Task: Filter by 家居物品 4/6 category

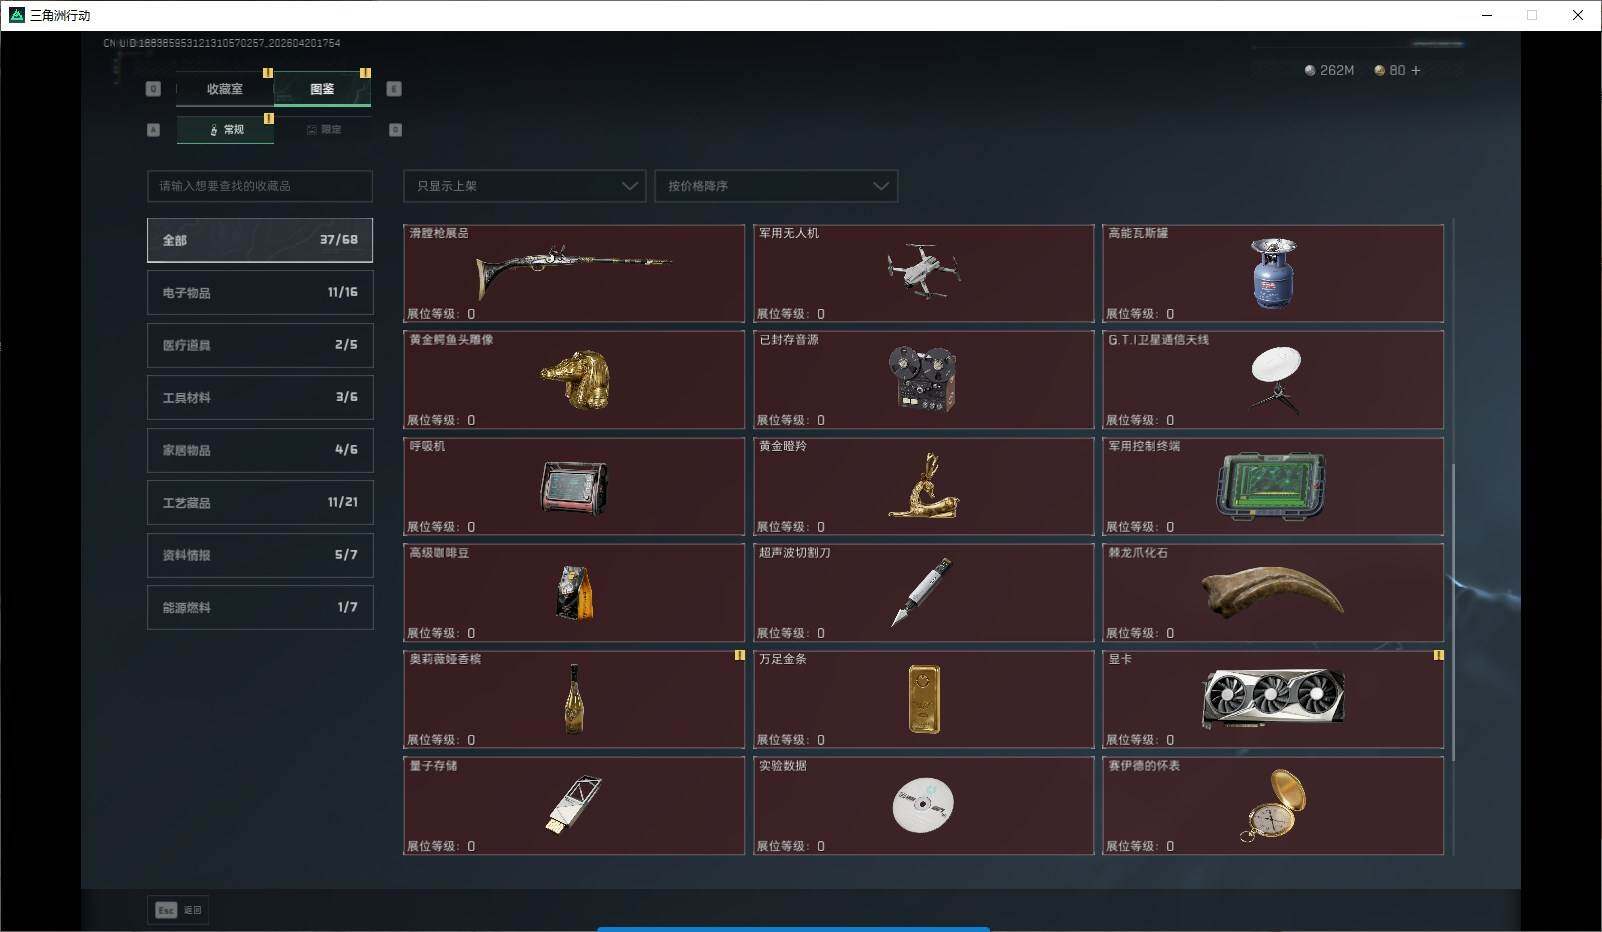Action: (x=260, y=450)
